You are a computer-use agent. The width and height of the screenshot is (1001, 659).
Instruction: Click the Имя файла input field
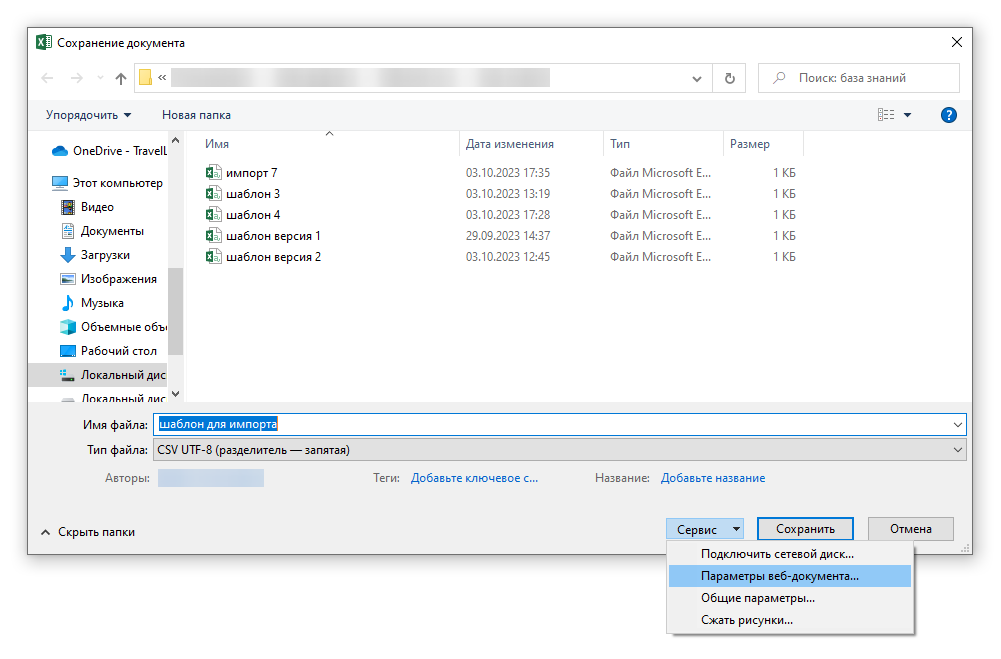coord(559,425)
